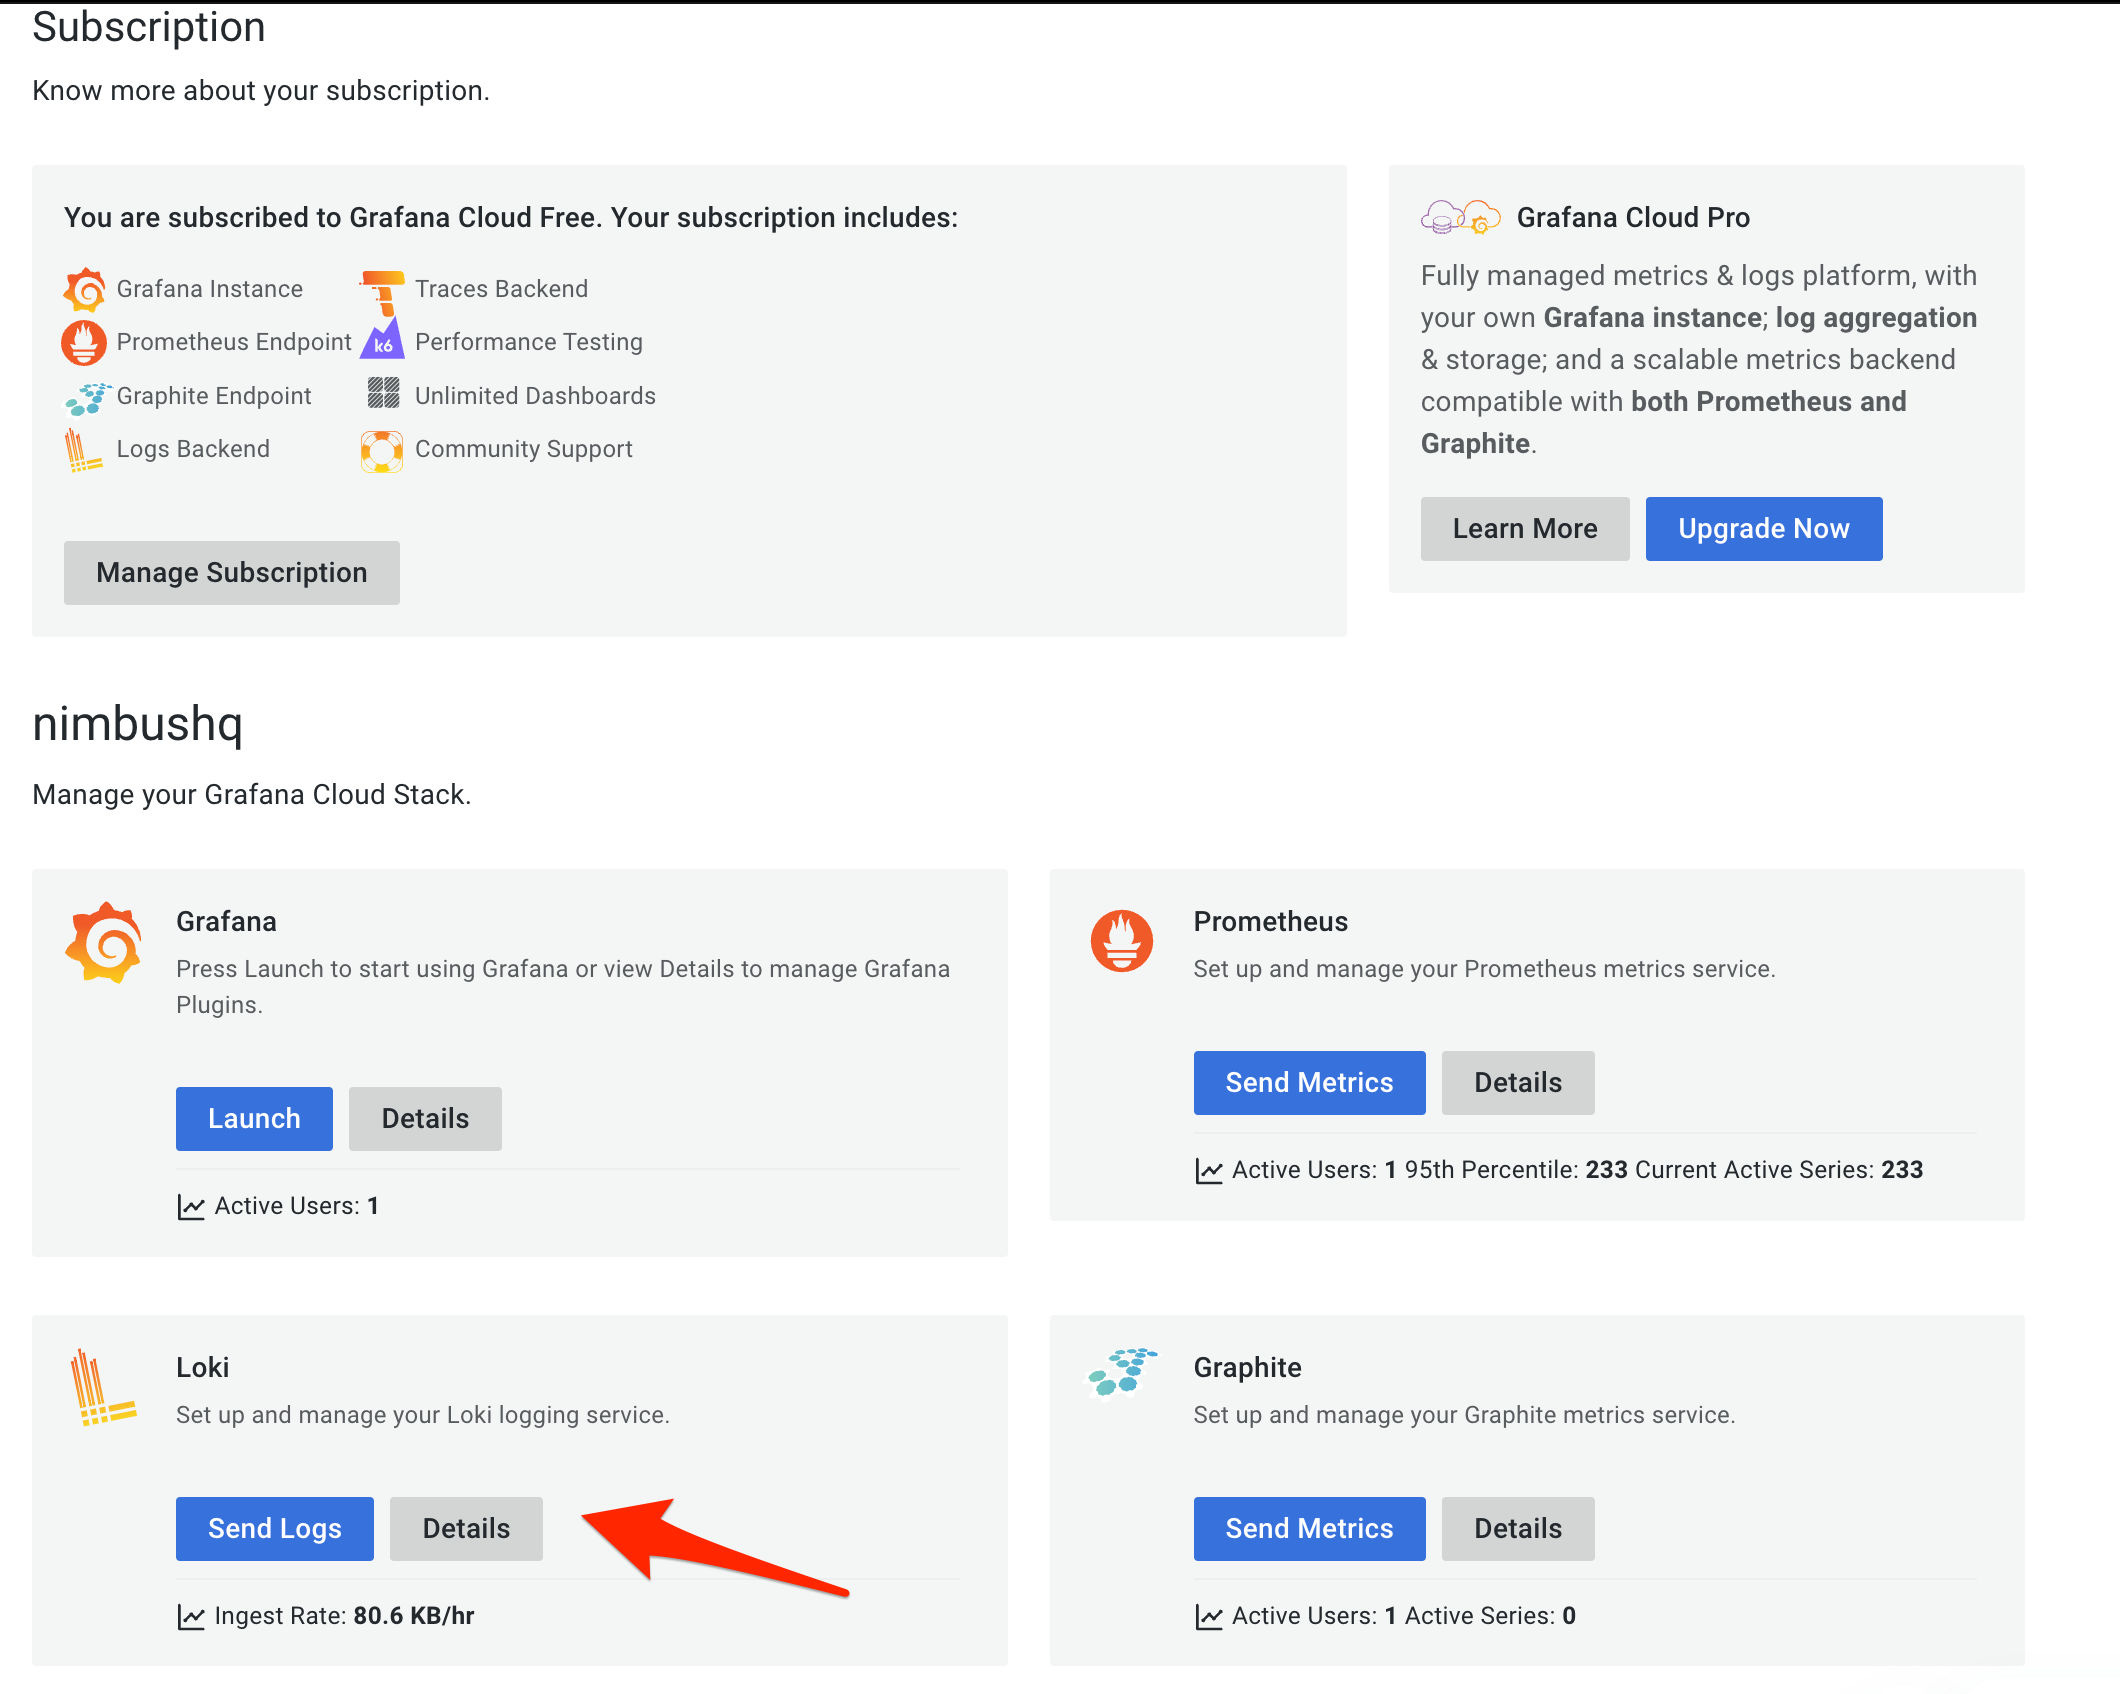Click the Grafana Active Users 1 stat
The image size is (2120, 1694).
(297, 1206)
